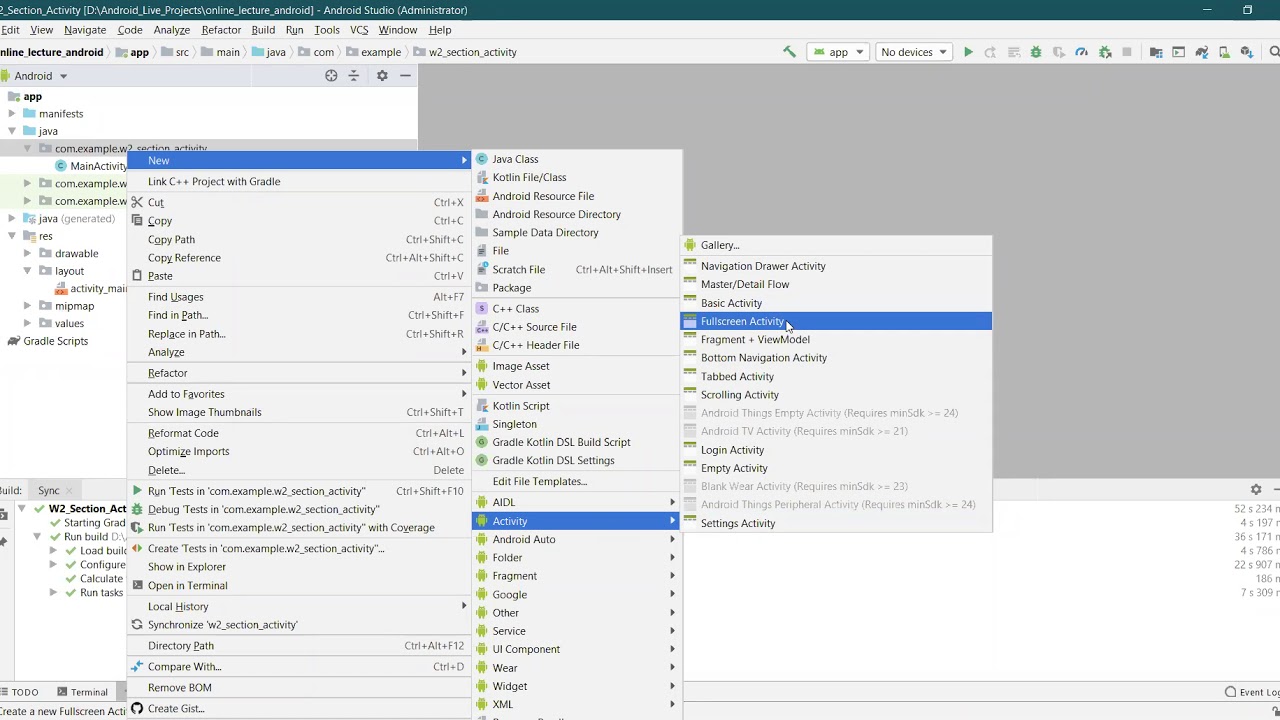Click Gallery... in the activity submenu

836,245
